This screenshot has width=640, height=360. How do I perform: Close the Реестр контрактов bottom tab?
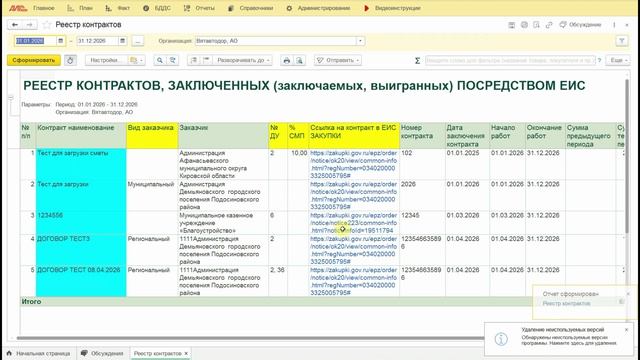[186, 353]
